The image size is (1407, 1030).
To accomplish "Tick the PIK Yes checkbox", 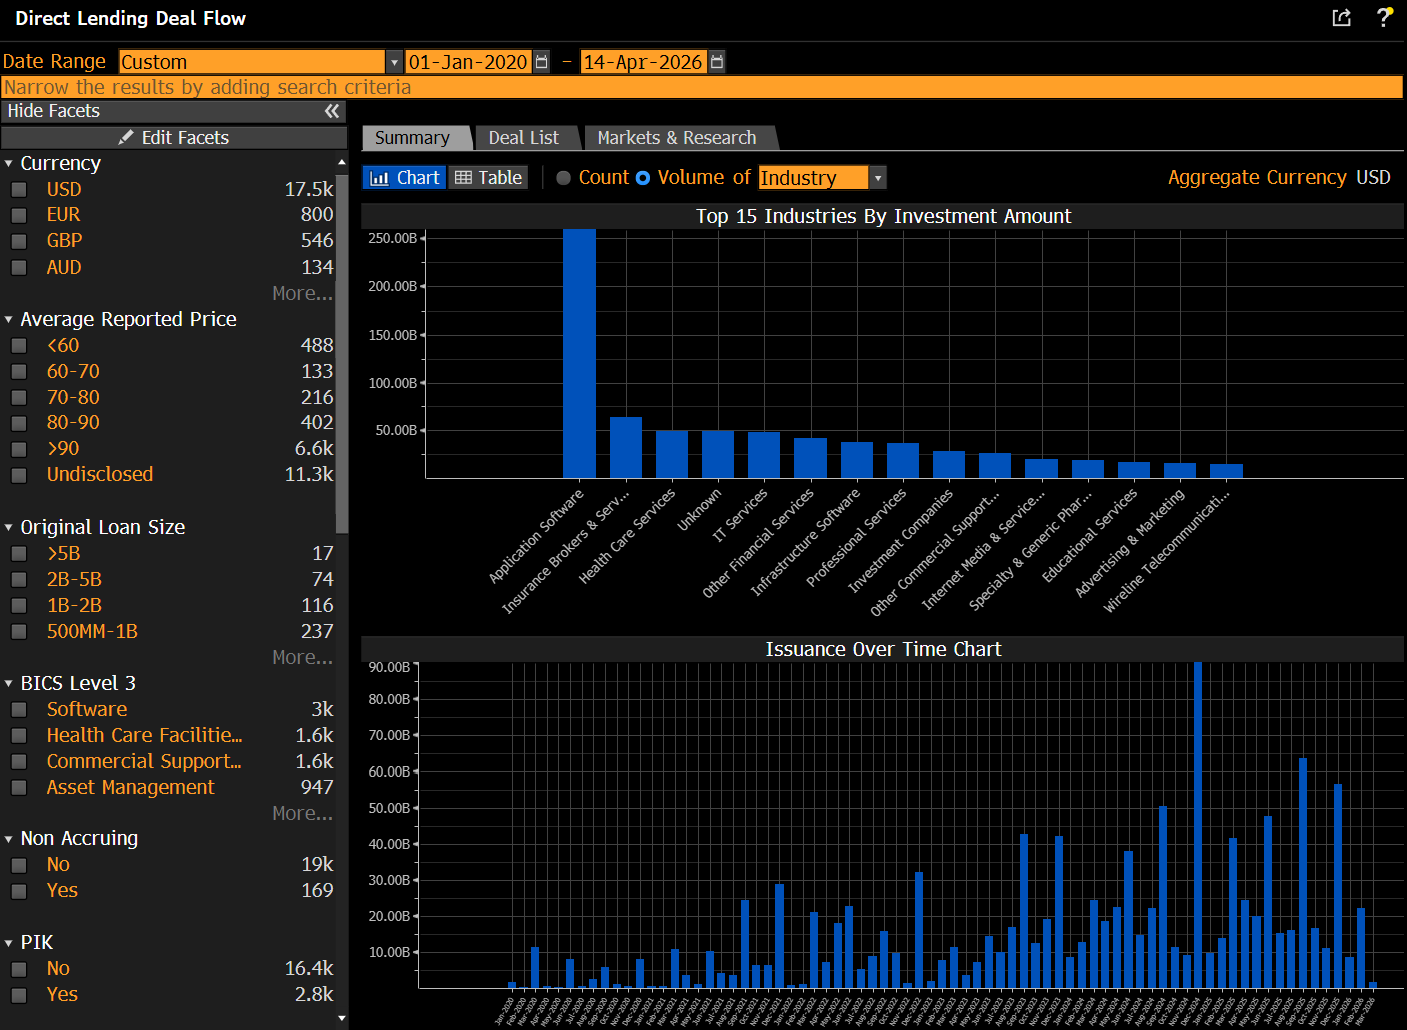I will (x=19, y=995).
